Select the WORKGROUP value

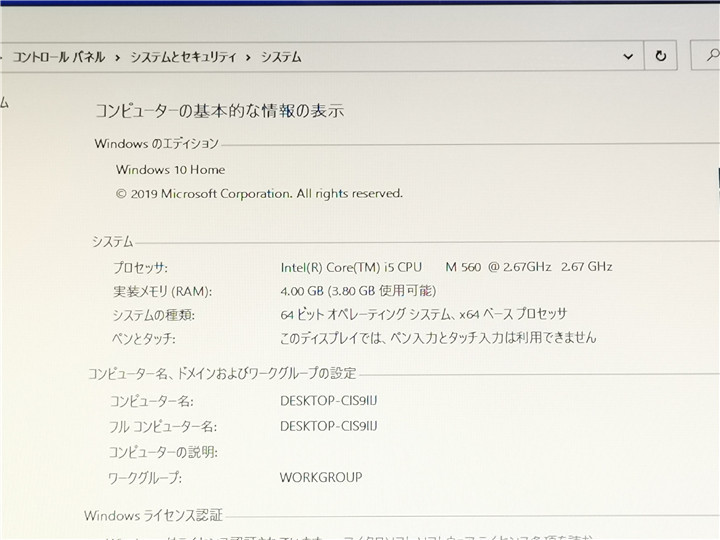pyautogui.click(x=321, y=477)
